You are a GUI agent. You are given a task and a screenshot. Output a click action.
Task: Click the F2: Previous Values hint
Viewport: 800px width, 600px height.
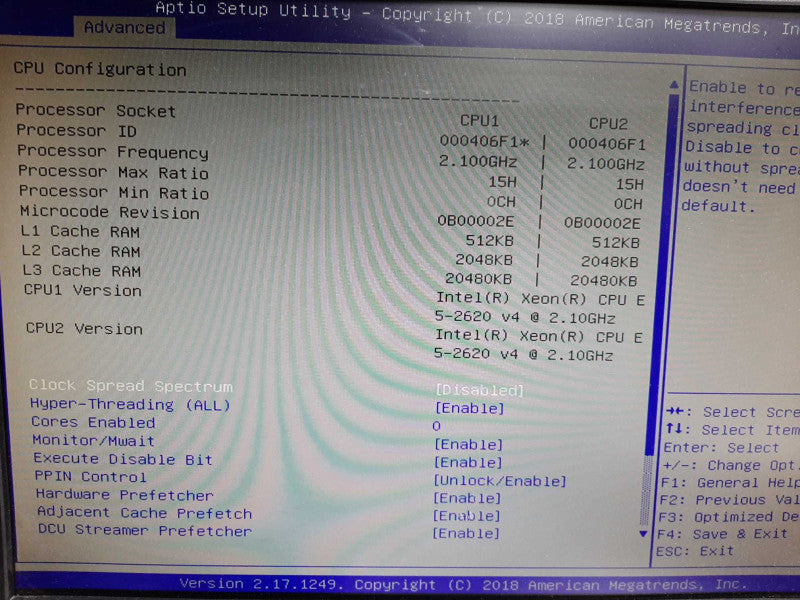[729, 499]
